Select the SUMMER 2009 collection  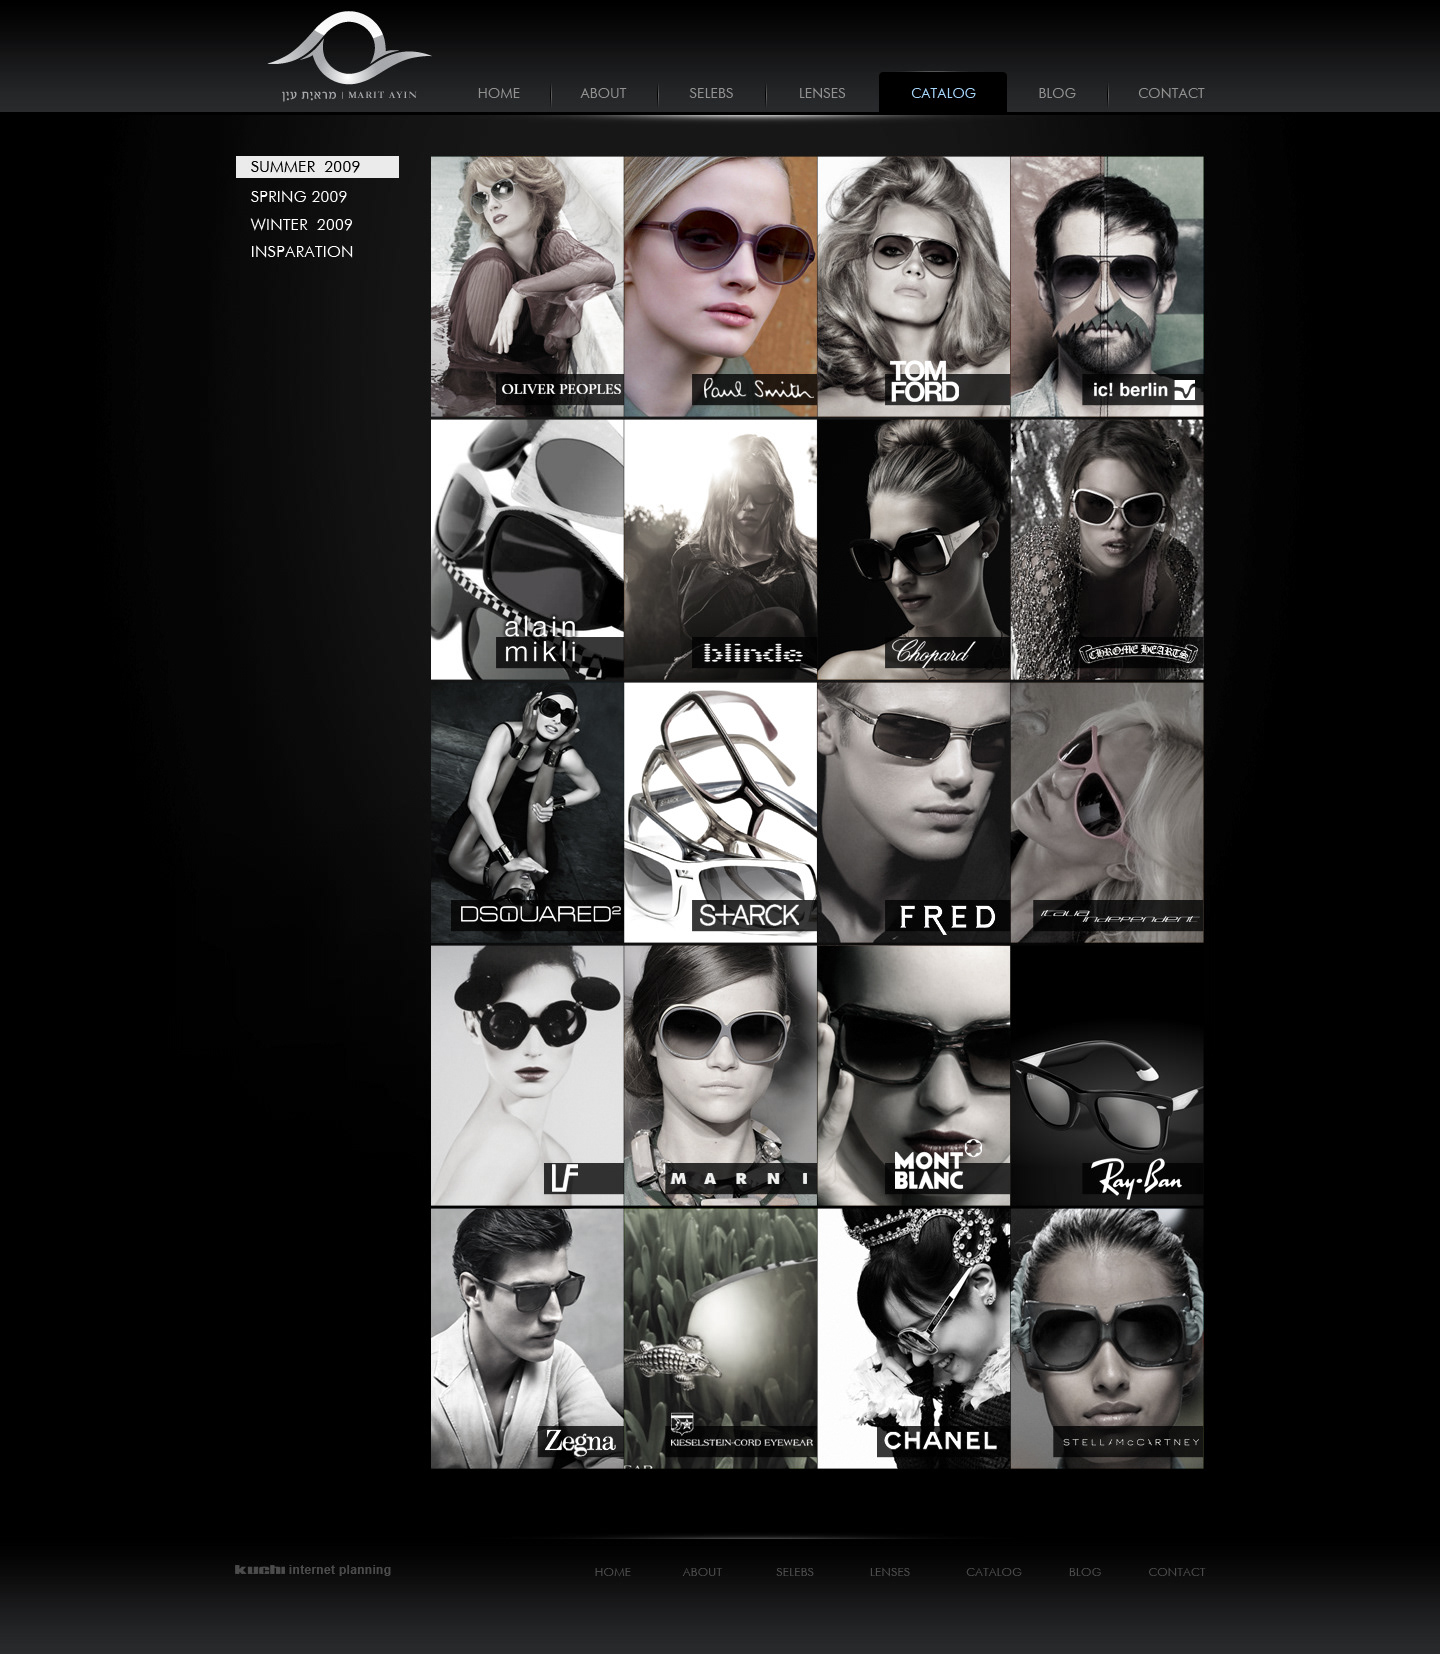click(317, 167)
